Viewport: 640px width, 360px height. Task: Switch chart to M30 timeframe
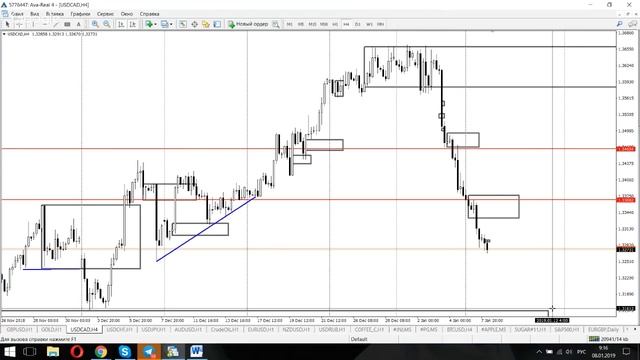pyautogui.click(x=324, y=24)
